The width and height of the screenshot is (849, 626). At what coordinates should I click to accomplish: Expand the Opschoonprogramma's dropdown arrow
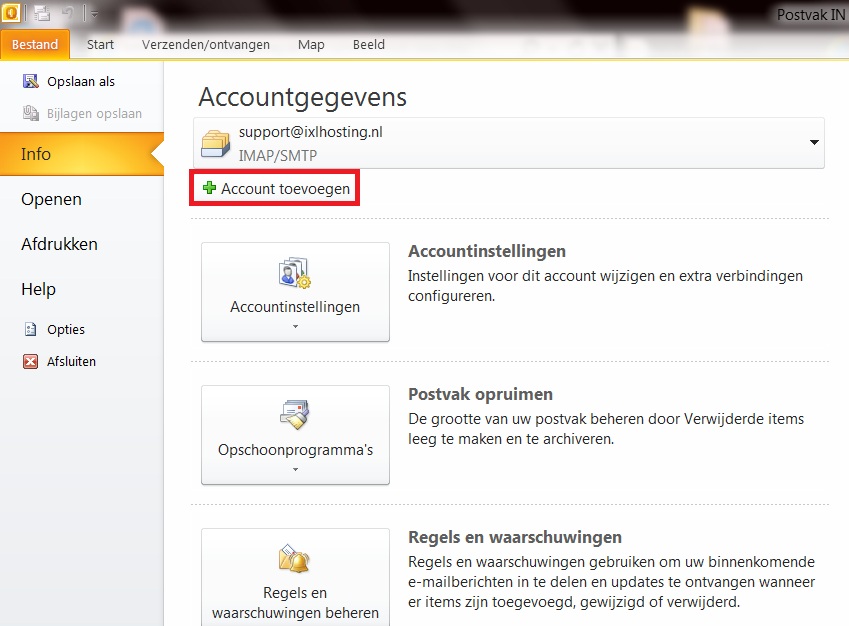click(295, 470)
